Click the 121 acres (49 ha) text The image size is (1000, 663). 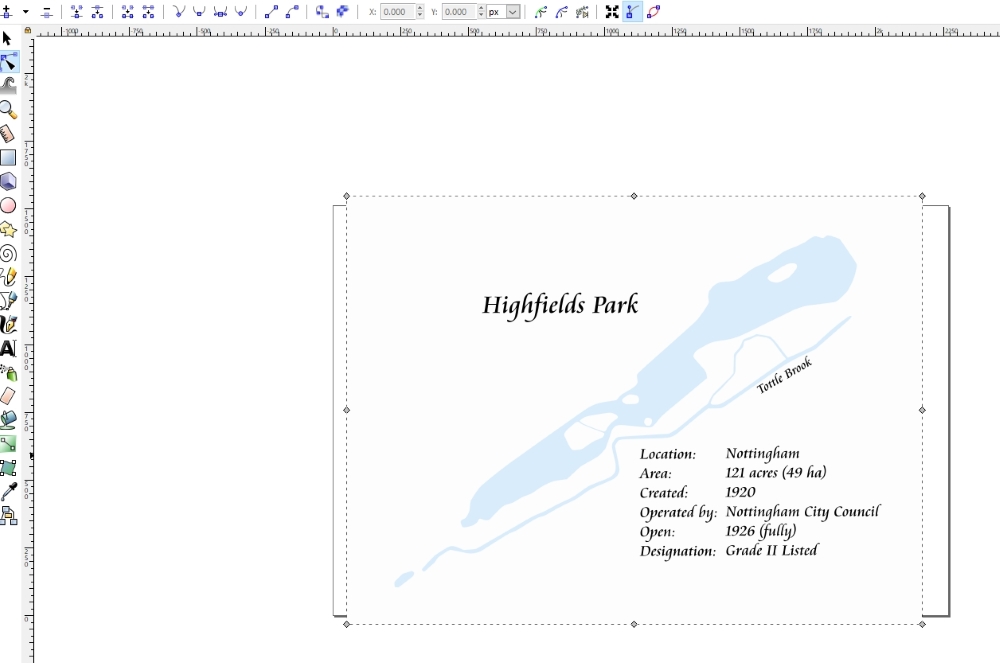click(776, 472)
